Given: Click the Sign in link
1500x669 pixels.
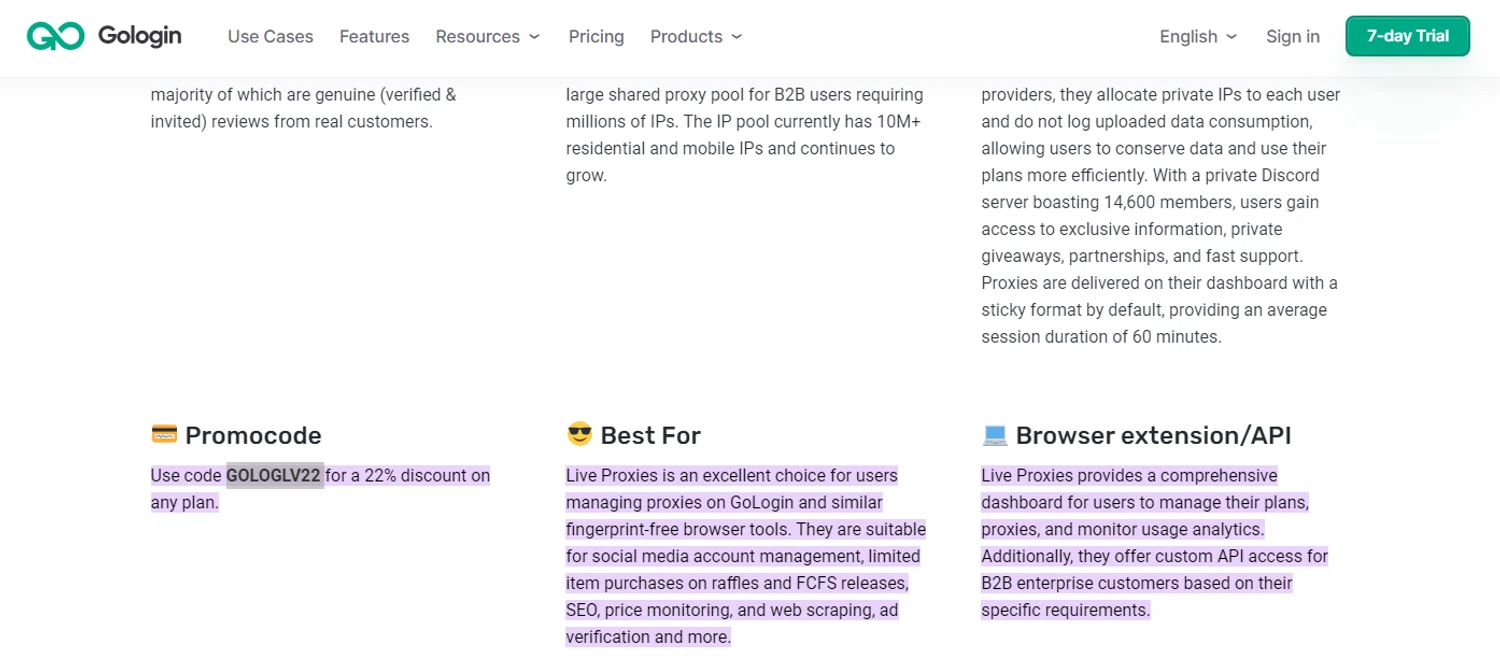Looking at the screenshot, I should coord(1292,37).
